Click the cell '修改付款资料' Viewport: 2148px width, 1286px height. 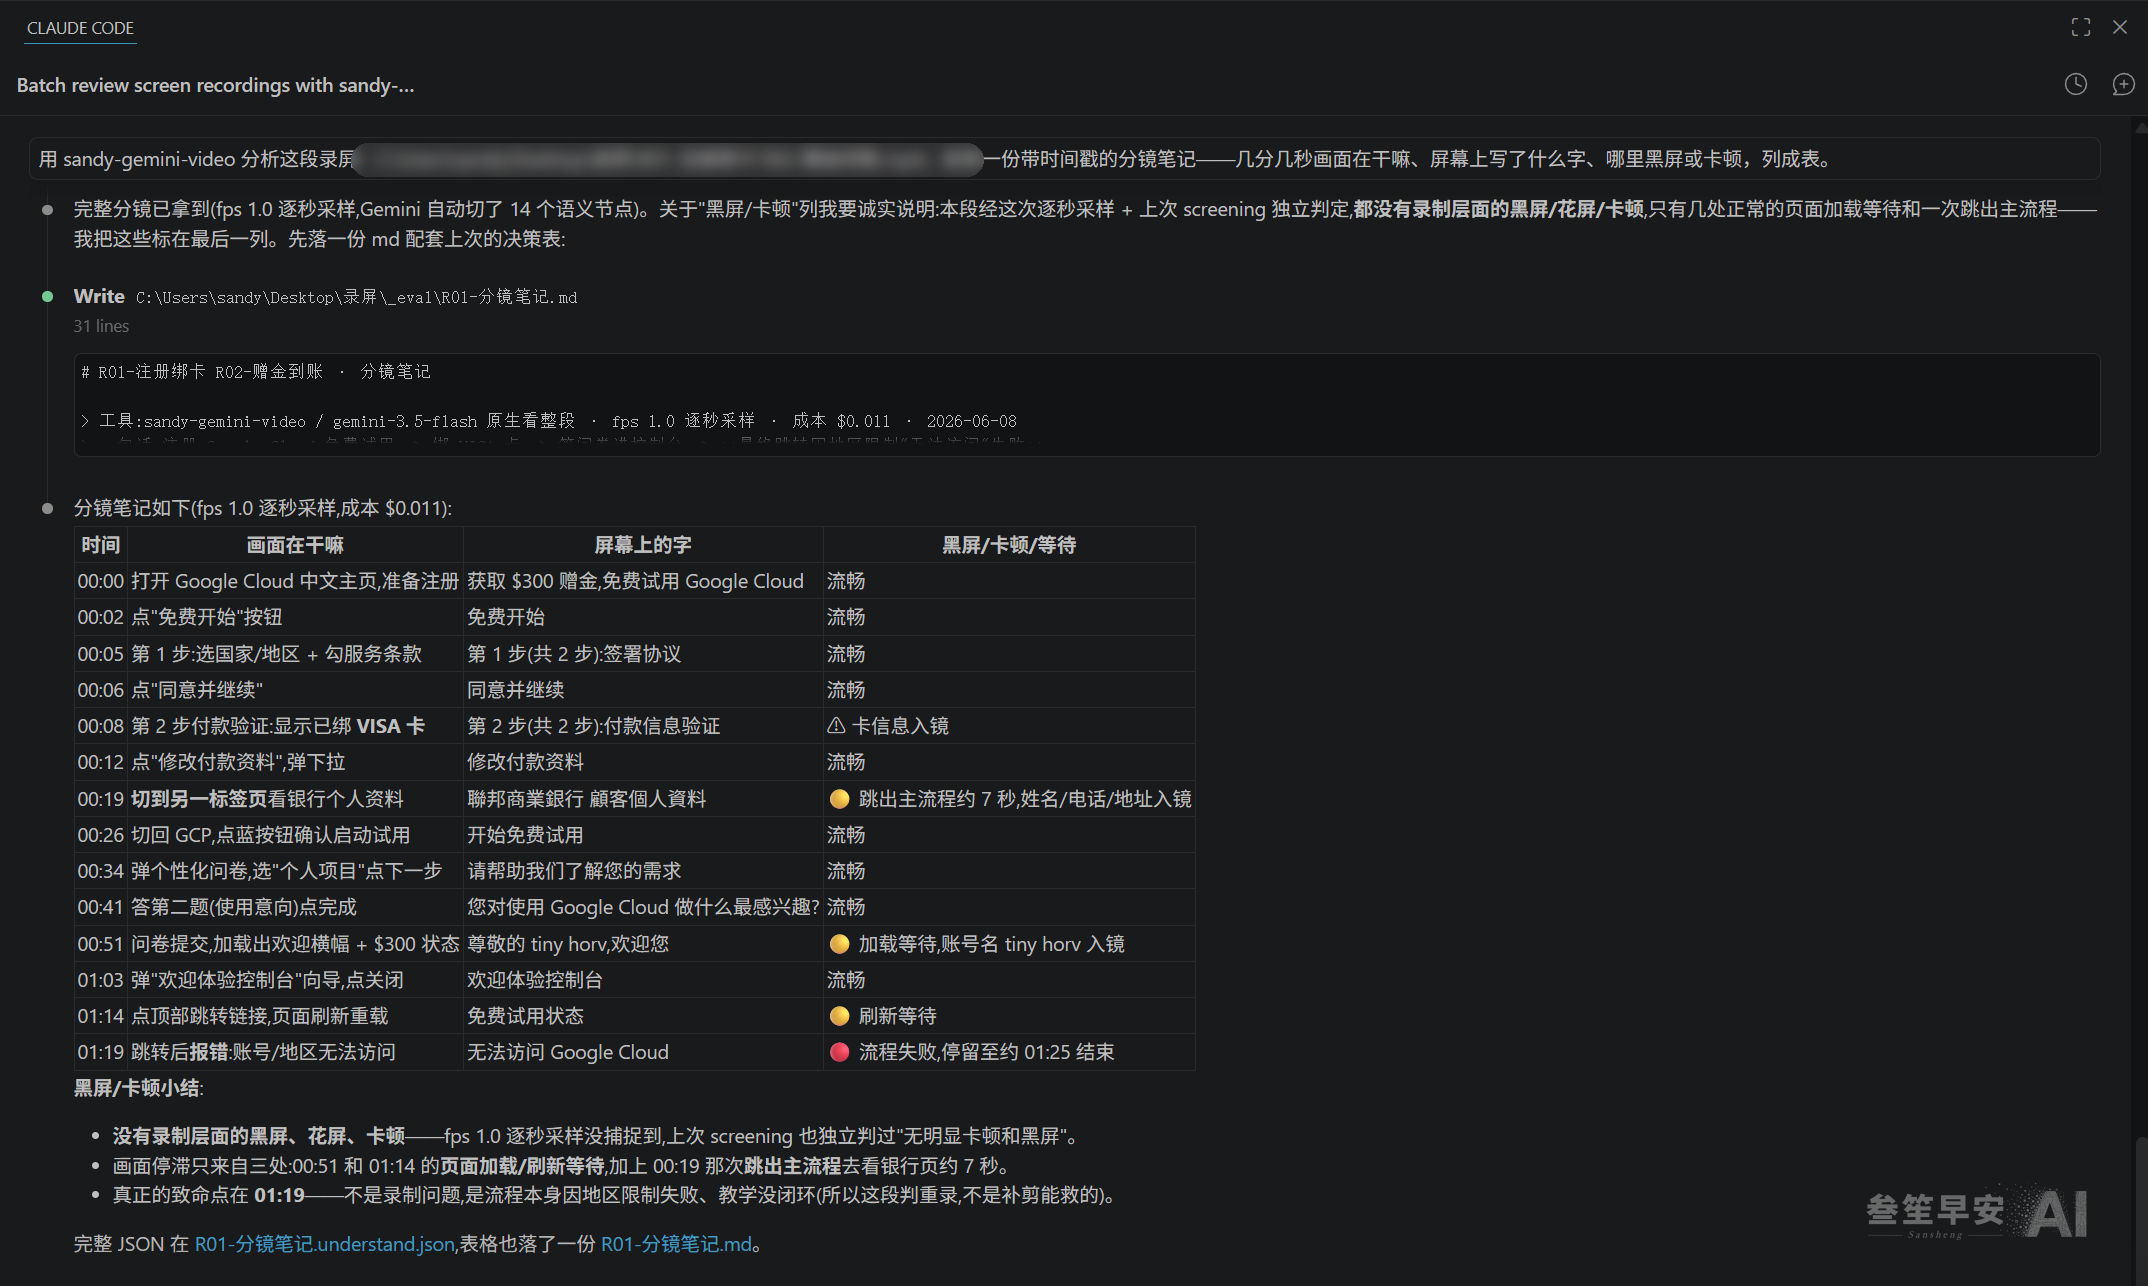pos(643,762)
